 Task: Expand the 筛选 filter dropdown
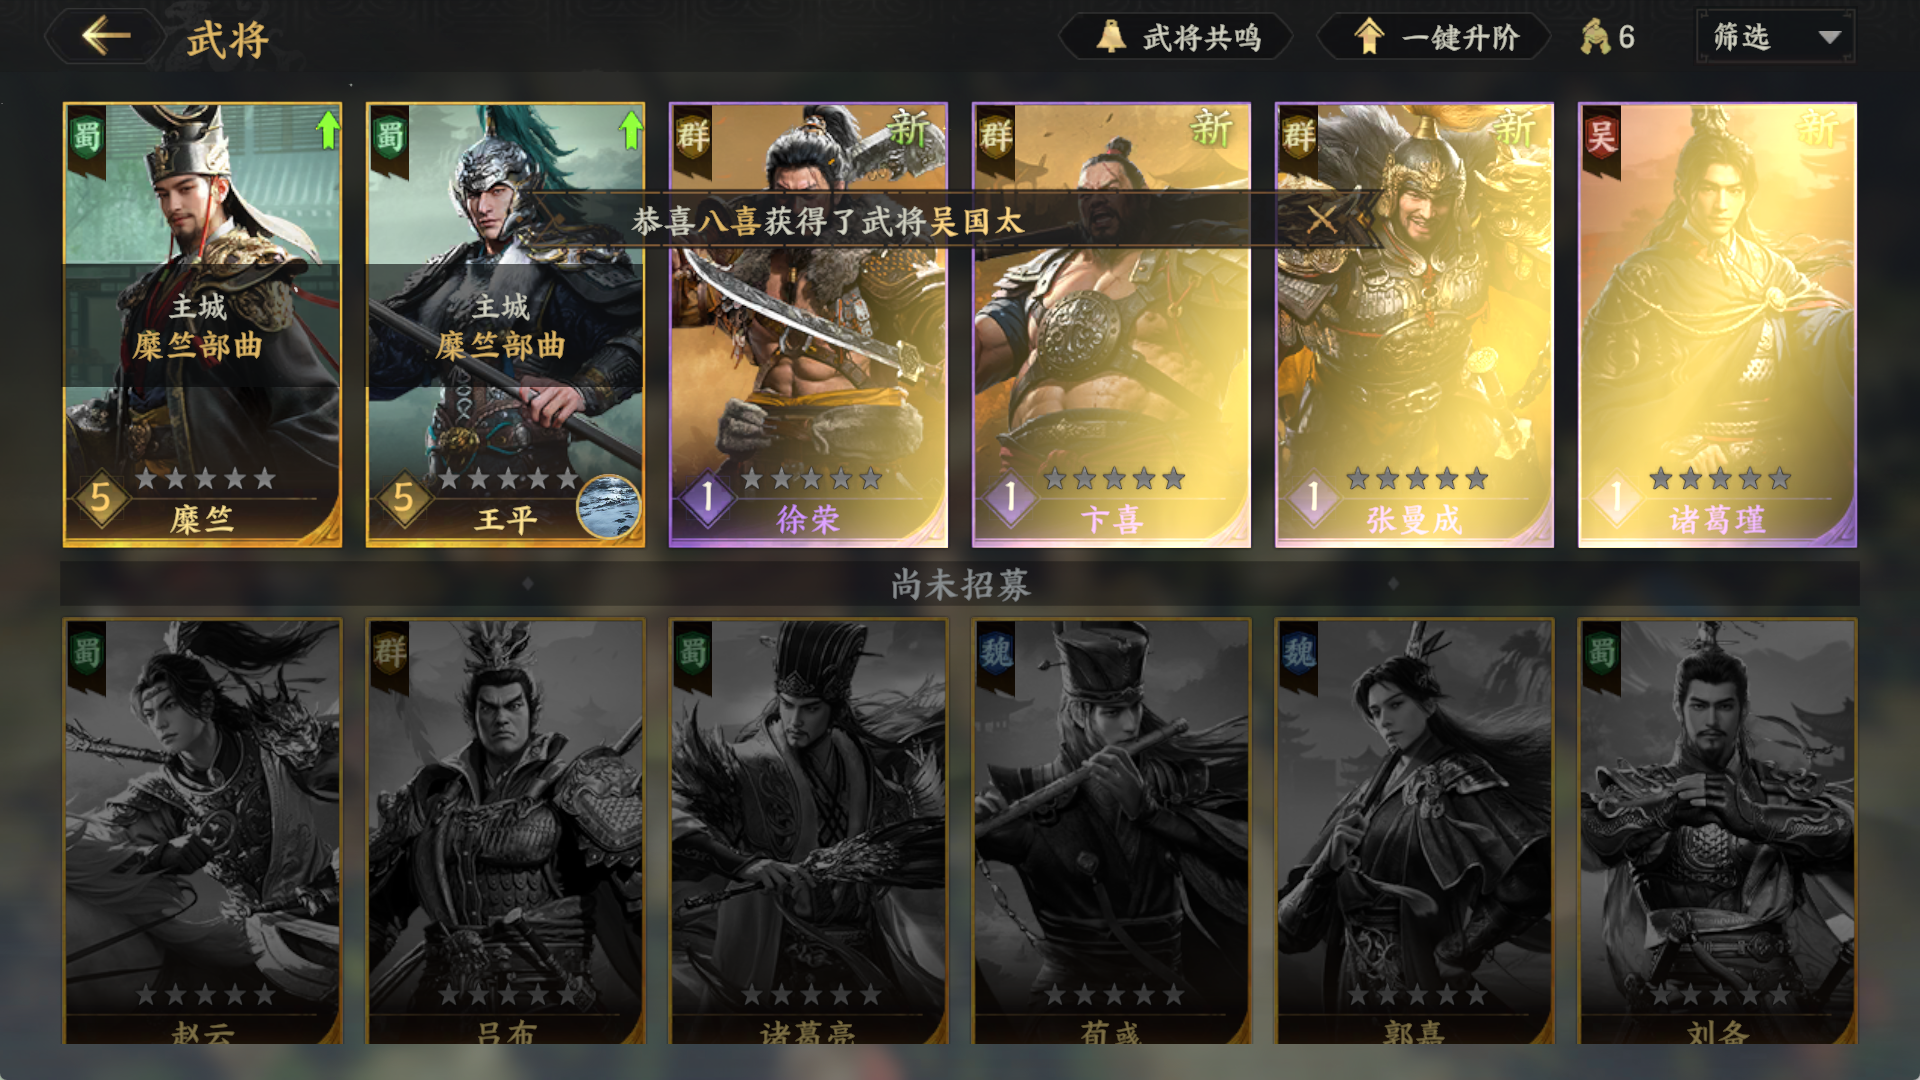tap(1776, 37)
